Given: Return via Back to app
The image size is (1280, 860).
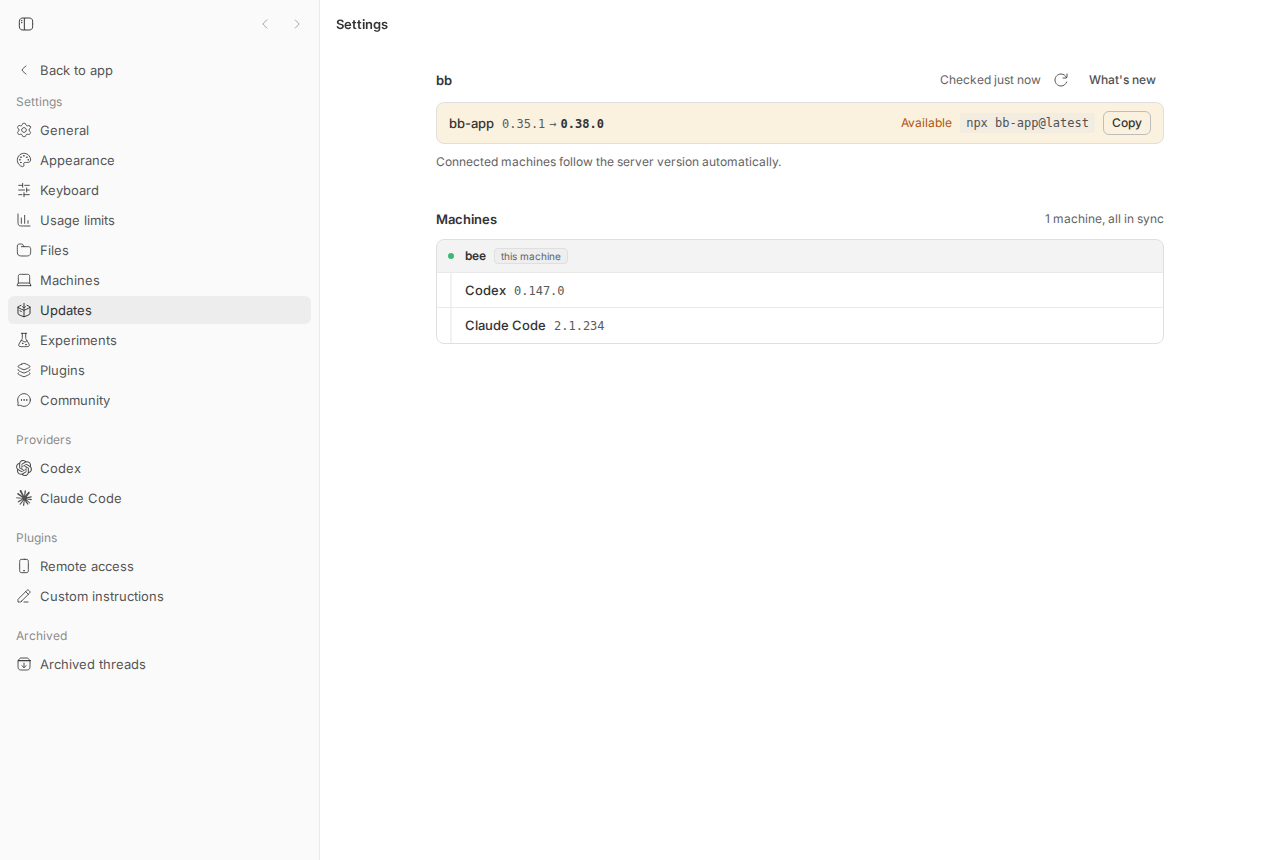Looking at the screenshot, I should click(x=159, y=70).
